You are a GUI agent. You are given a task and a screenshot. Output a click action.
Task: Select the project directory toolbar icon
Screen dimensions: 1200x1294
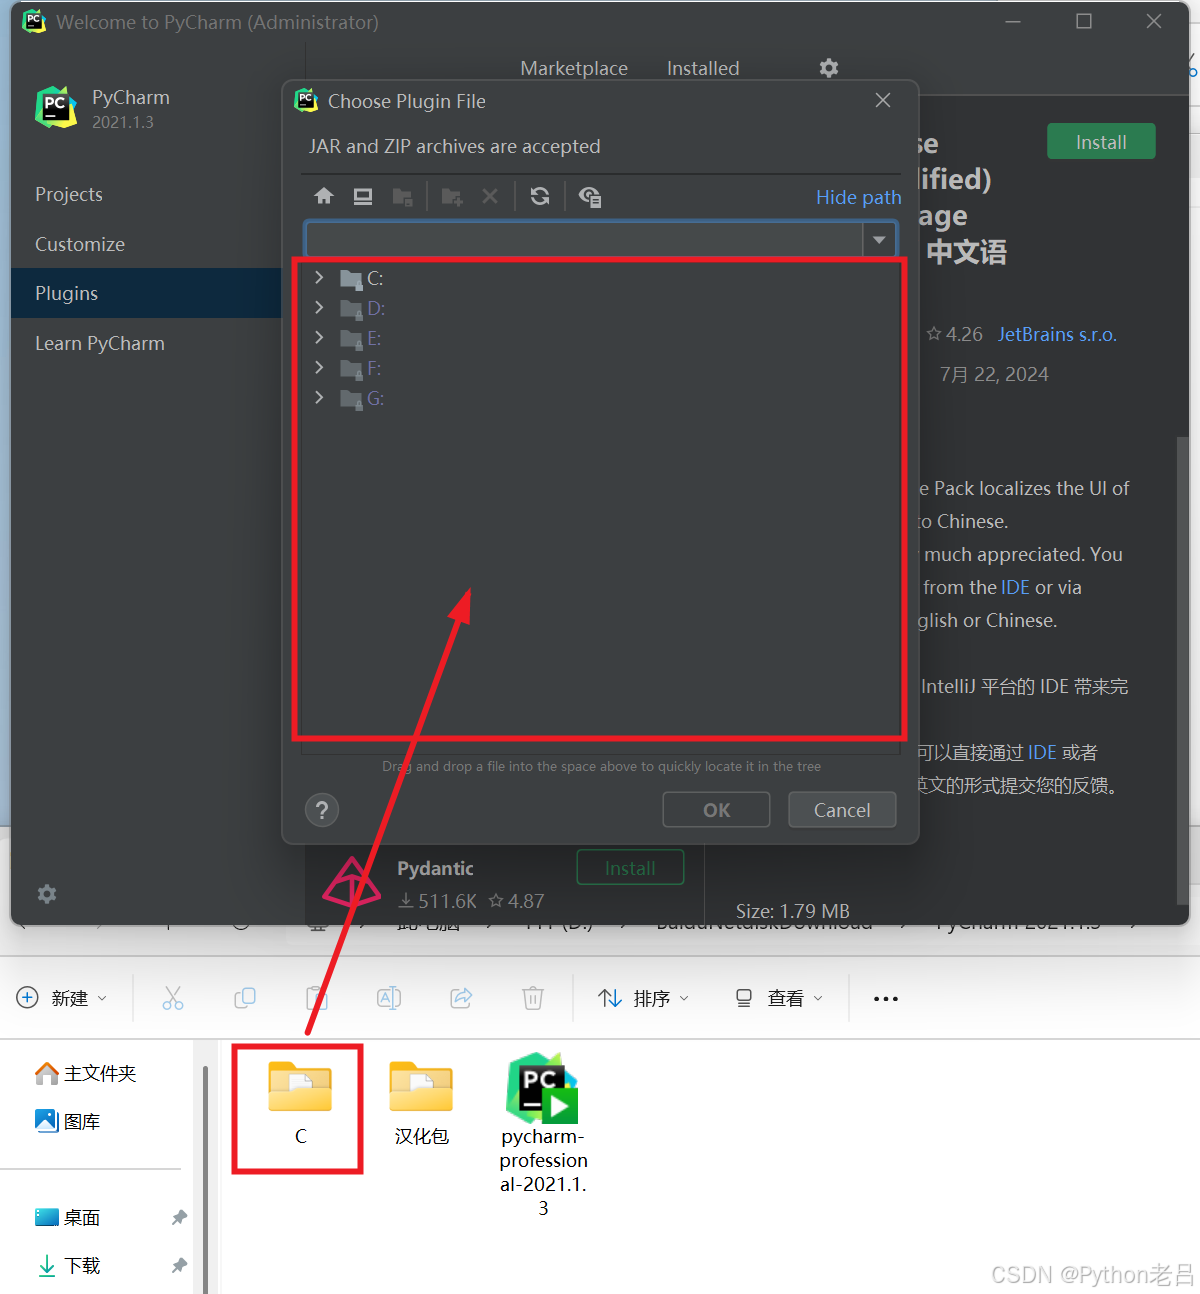coord(403,196)
